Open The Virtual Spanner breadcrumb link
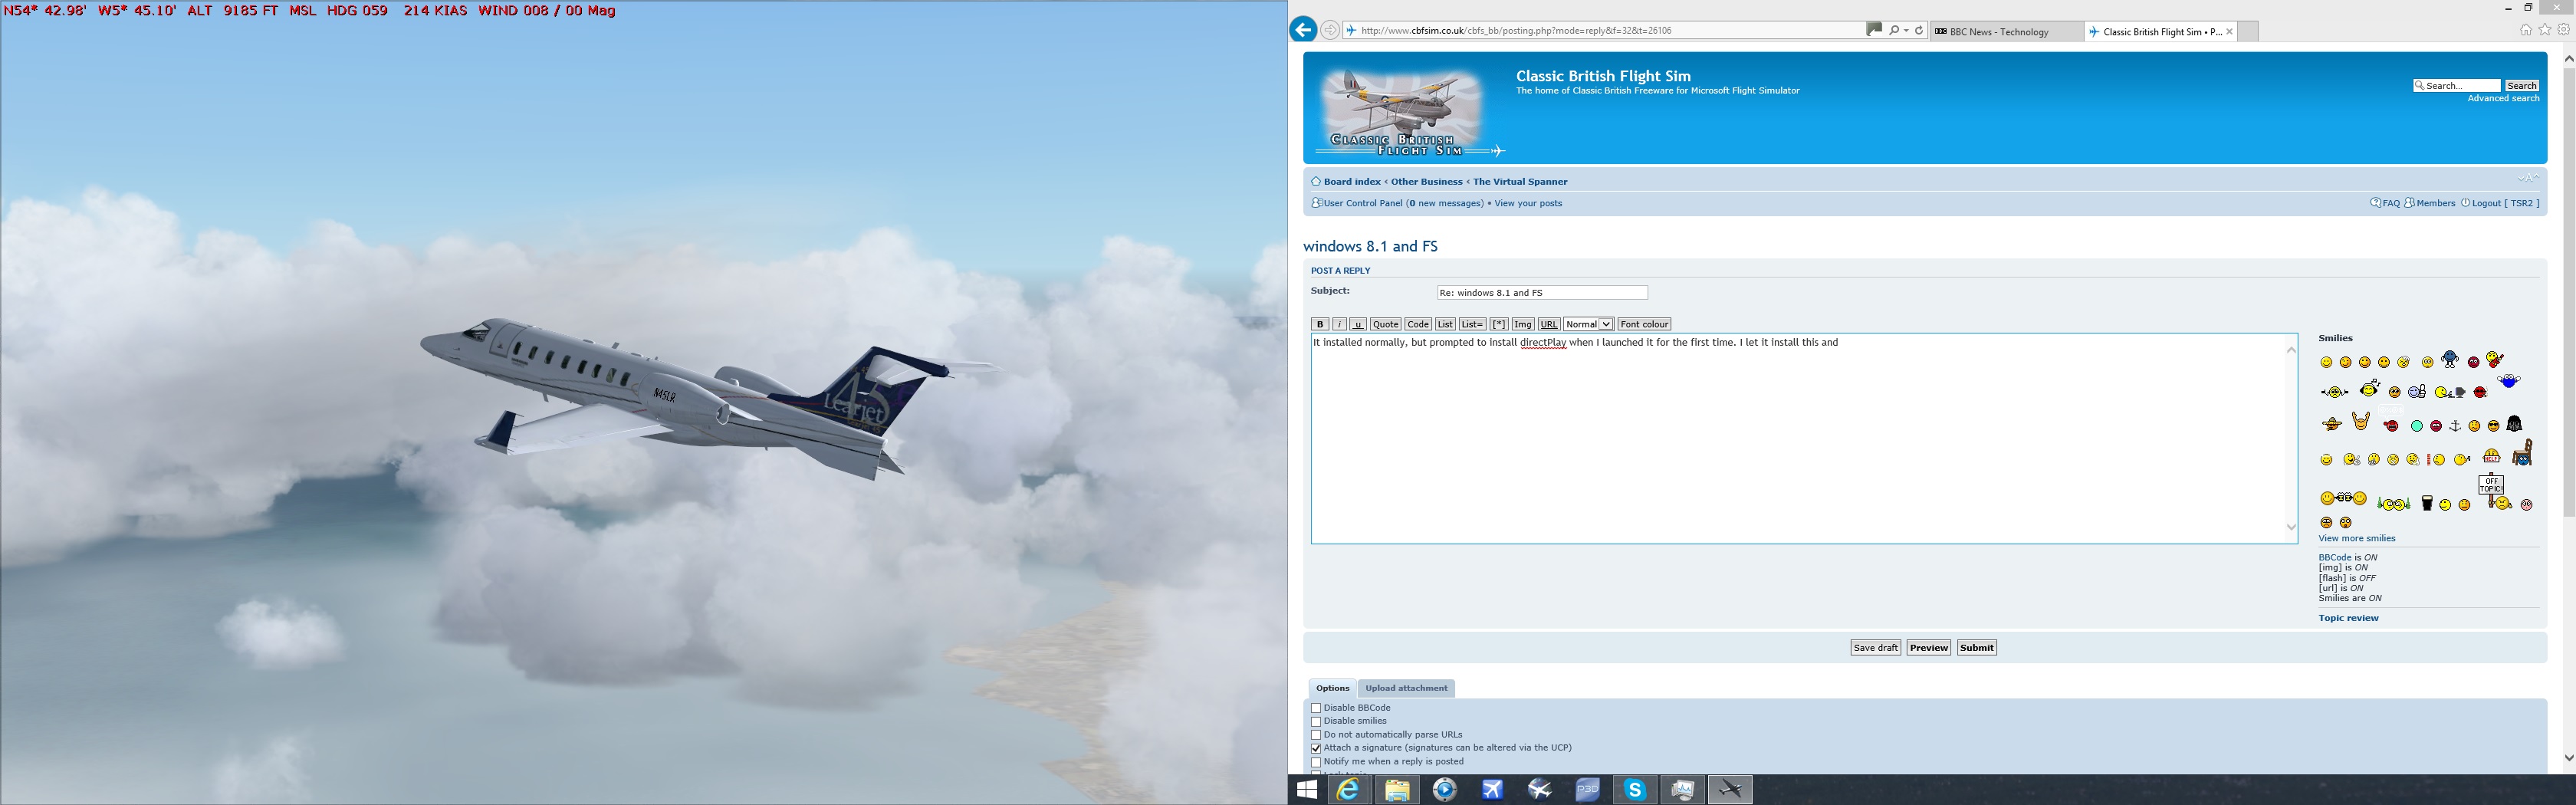The height and width of the screenshot is (805, 2576). coord(1520,182)
